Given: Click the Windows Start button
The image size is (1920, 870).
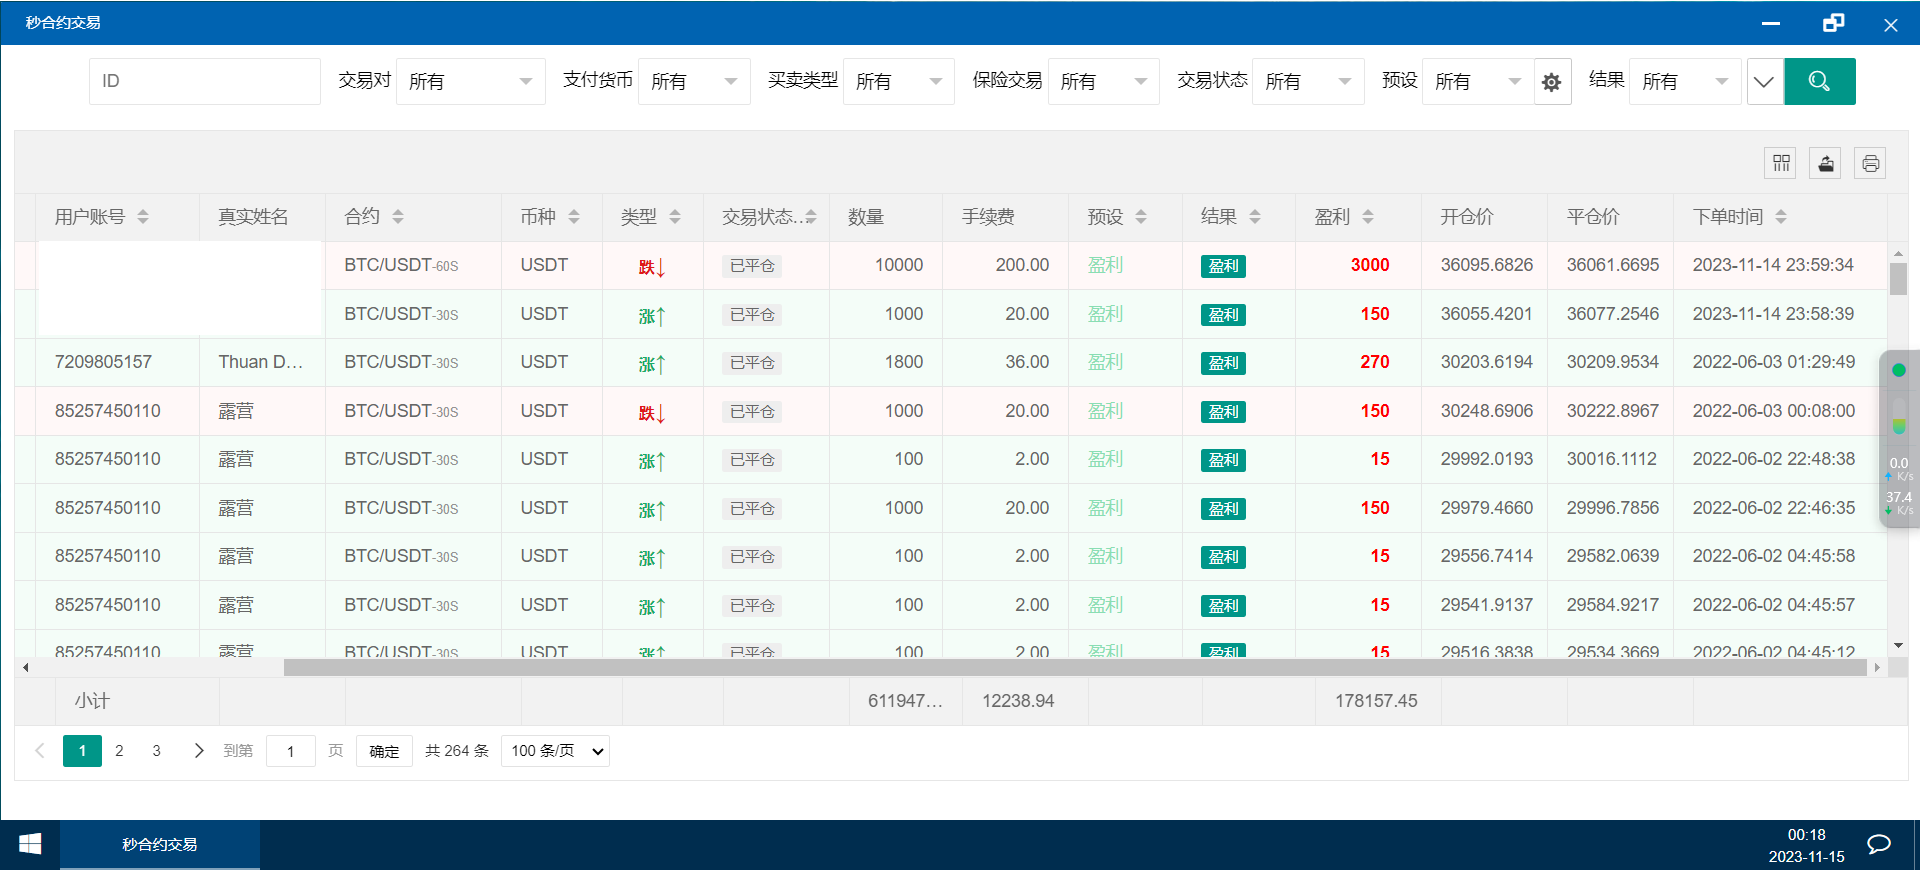Looking at the screenshot, I should click(30, 845).
